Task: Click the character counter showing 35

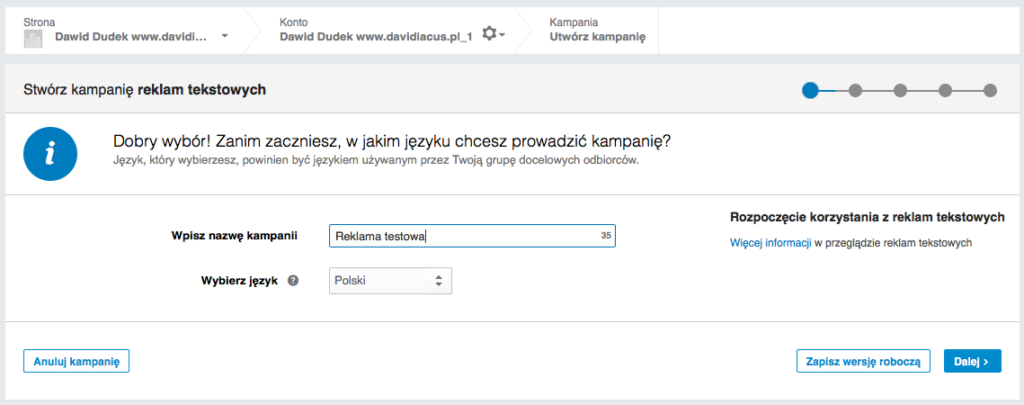Action: (605, 236)
